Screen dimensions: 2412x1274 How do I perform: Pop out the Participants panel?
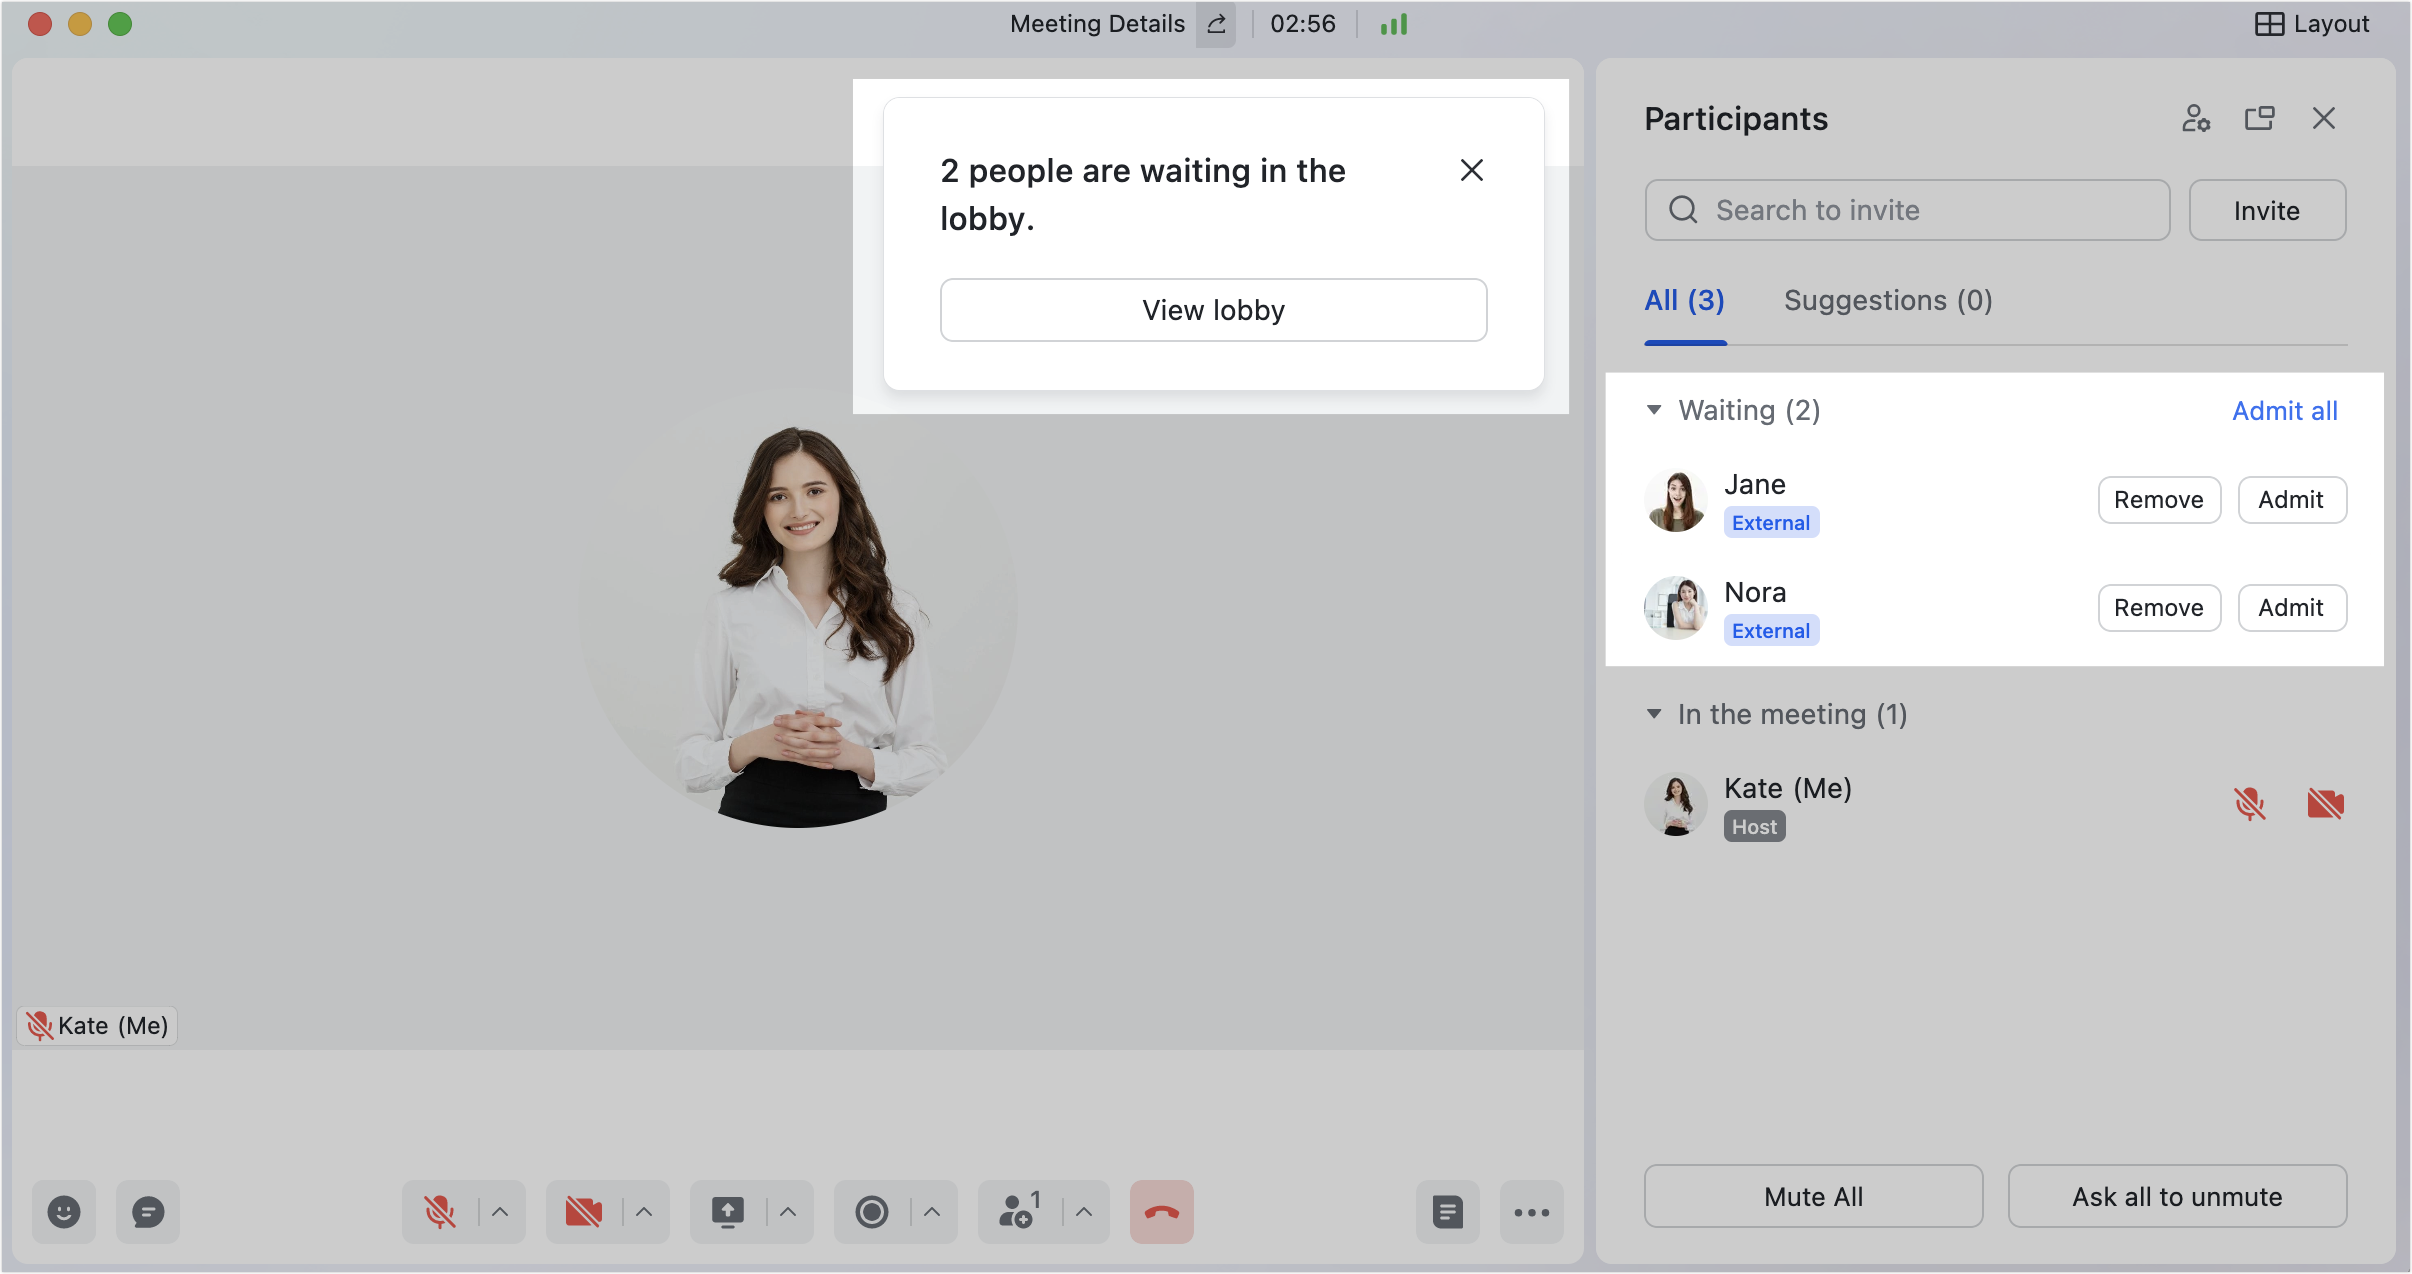click(x=2260, y=118)
